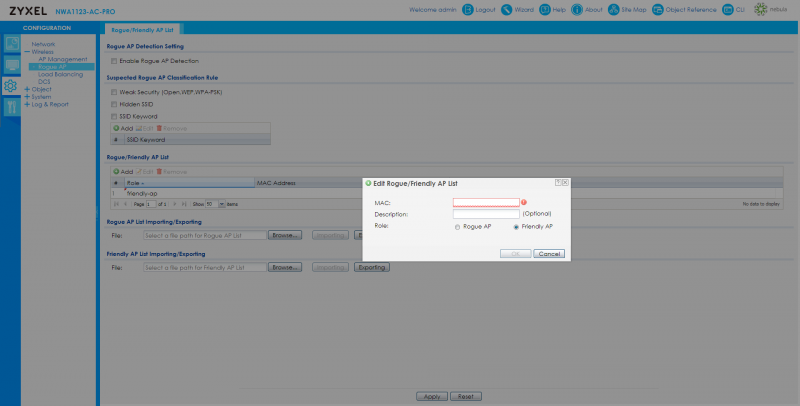Check the SSID Keyword option
800x406 pixels.
114,116
